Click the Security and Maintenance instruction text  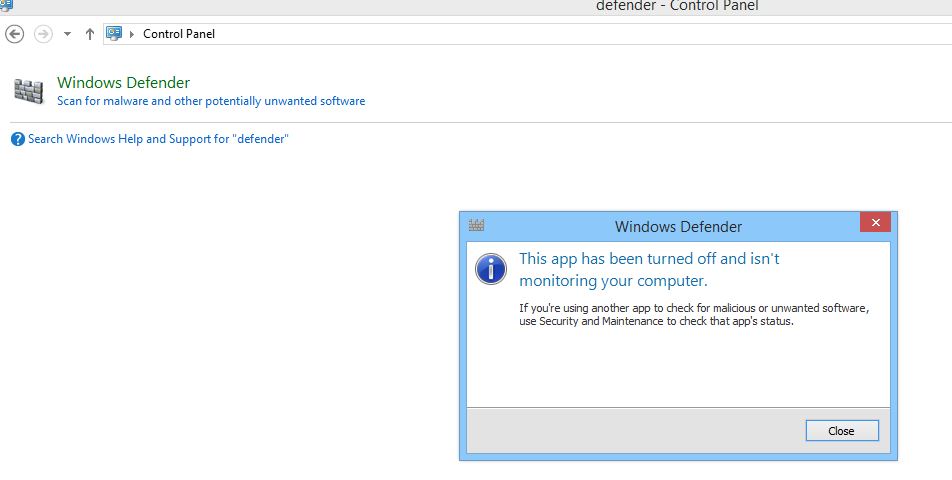[x=694, y=314]
